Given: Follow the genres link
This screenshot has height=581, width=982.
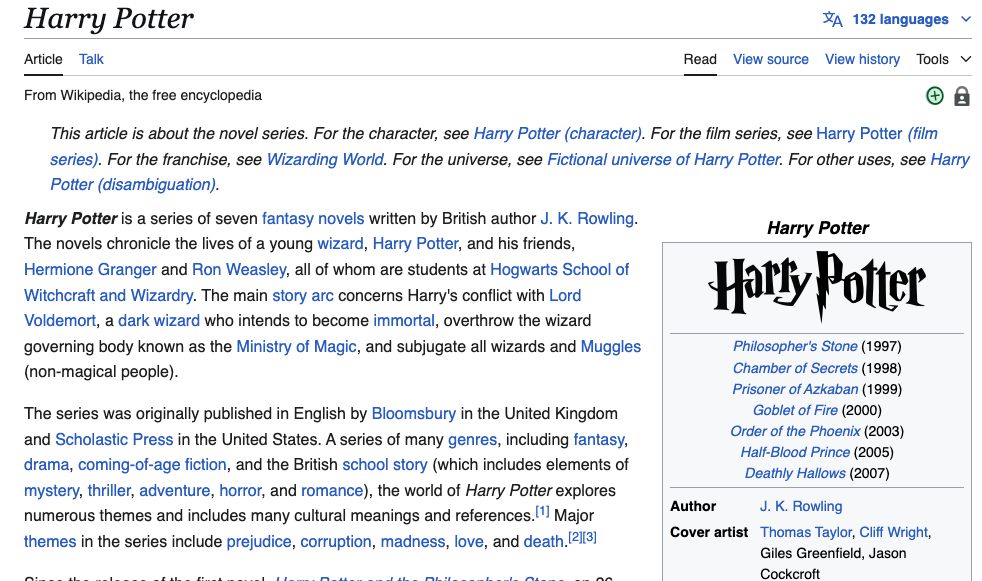Looking at the screenshot, I should pos(472,440).
